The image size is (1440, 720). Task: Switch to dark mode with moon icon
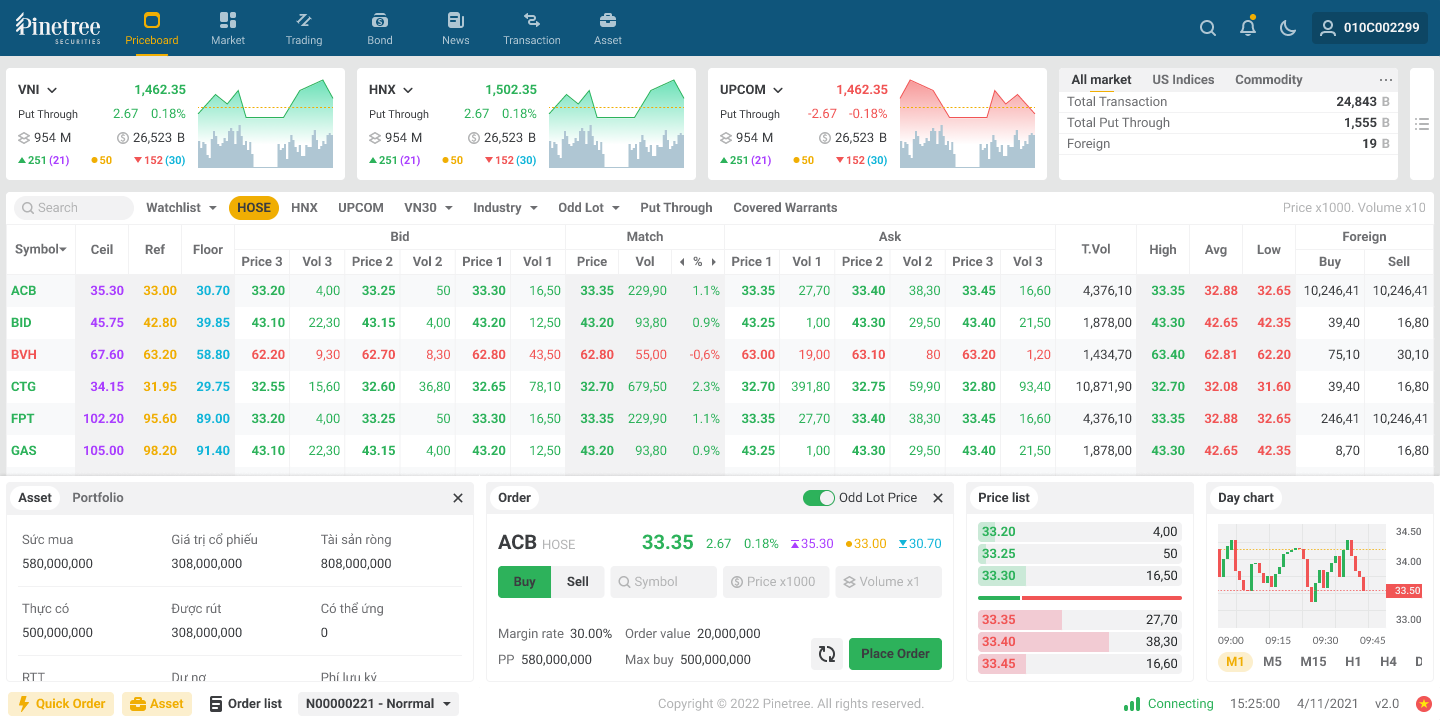click(1288, 28)
